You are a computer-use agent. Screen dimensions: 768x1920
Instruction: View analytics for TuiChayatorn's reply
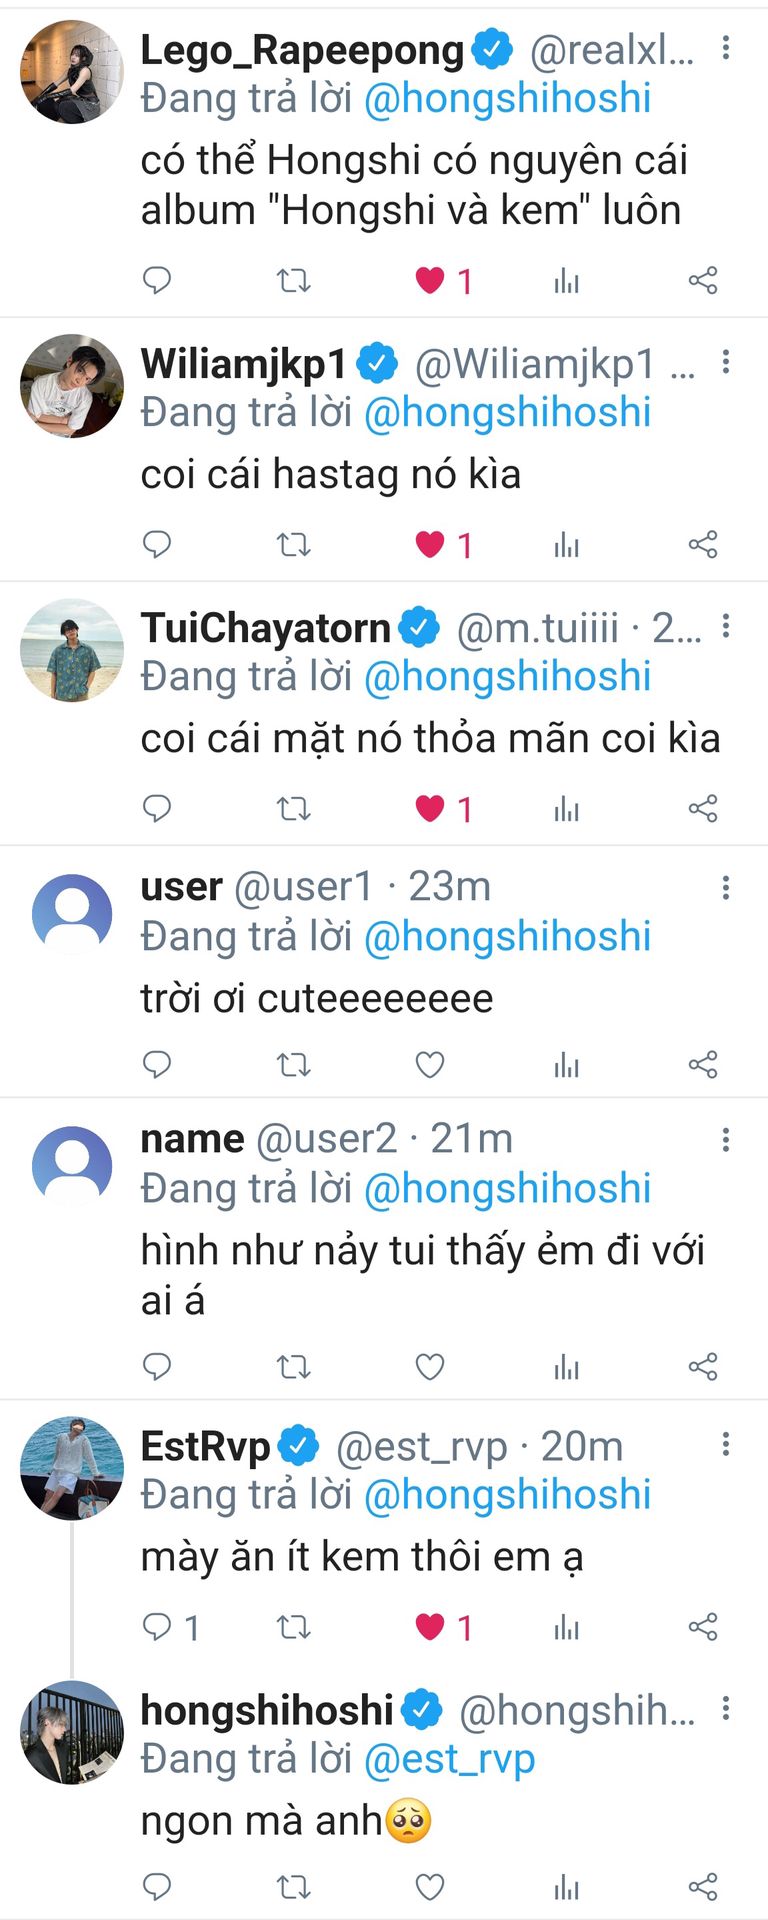point(566,809)
